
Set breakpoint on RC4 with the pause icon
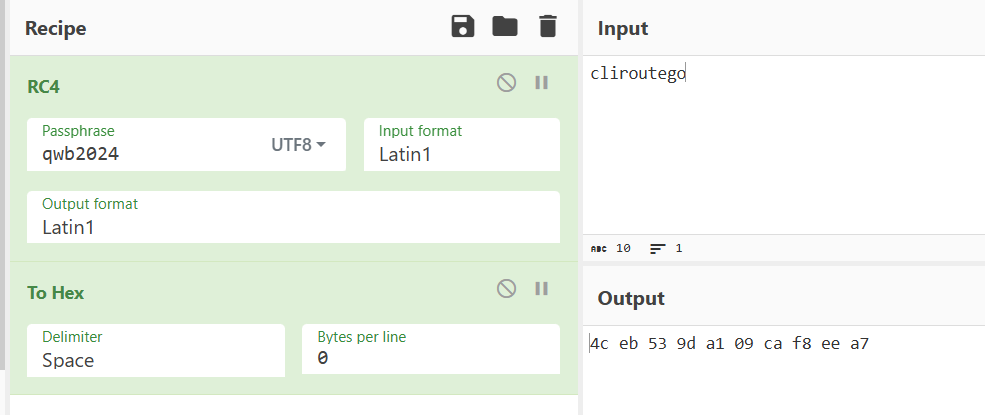pyautogui.click(x=542, y=83)
